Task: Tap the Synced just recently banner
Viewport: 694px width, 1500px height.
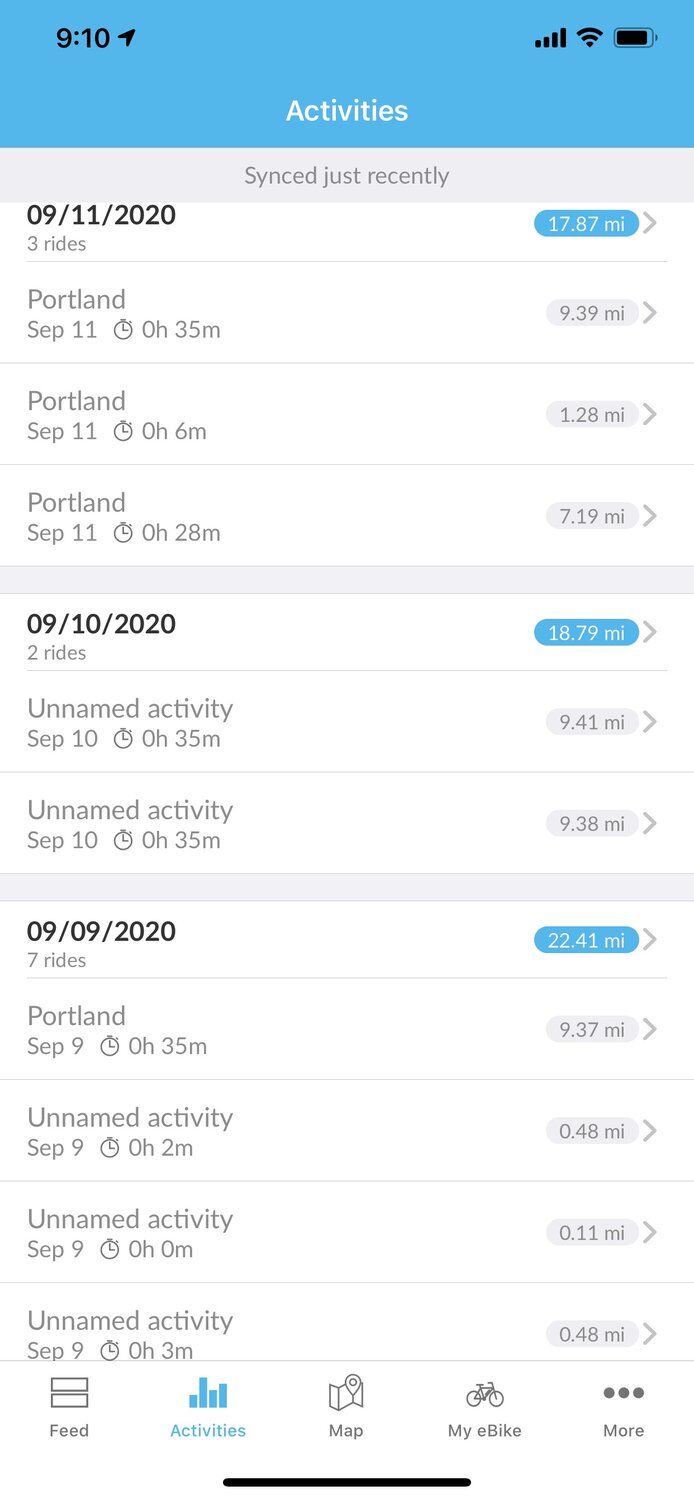Action: pos(347,176)
